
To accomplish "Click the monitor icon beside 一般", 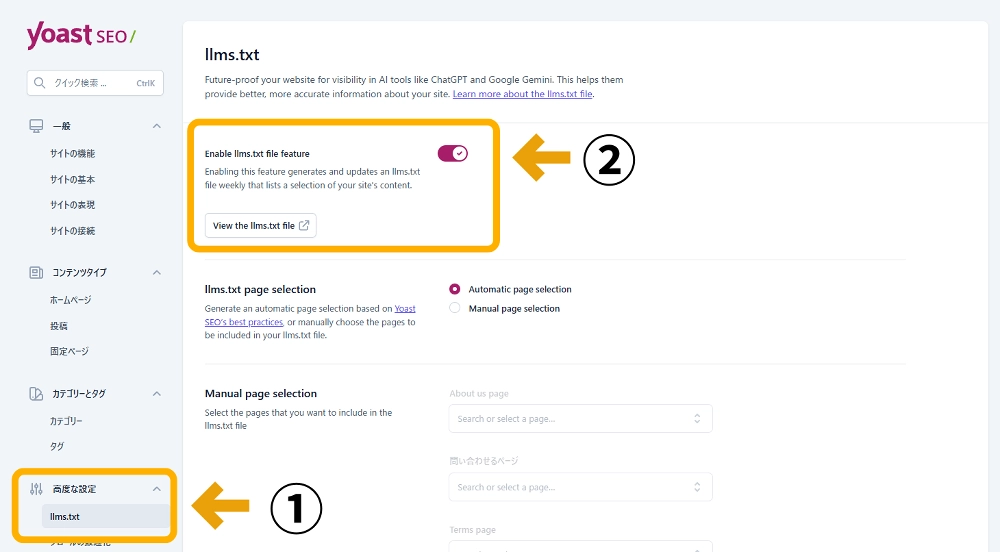I will coord(36,126).
